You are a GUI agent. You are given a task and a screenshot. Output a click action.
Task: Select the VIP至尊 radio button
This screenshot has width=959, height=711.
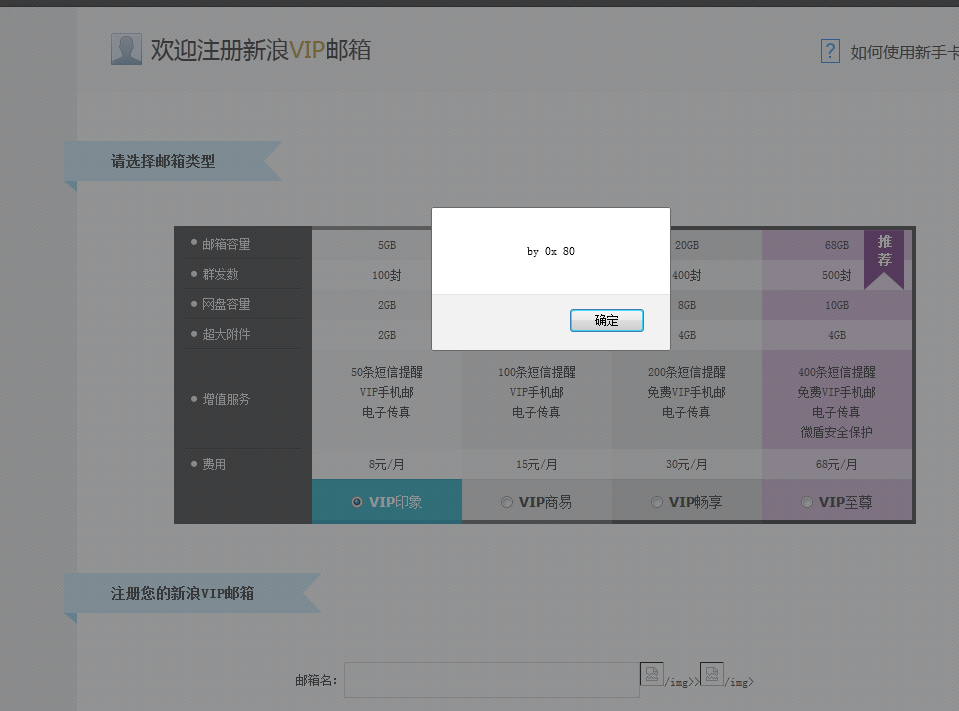click(807, 502)
